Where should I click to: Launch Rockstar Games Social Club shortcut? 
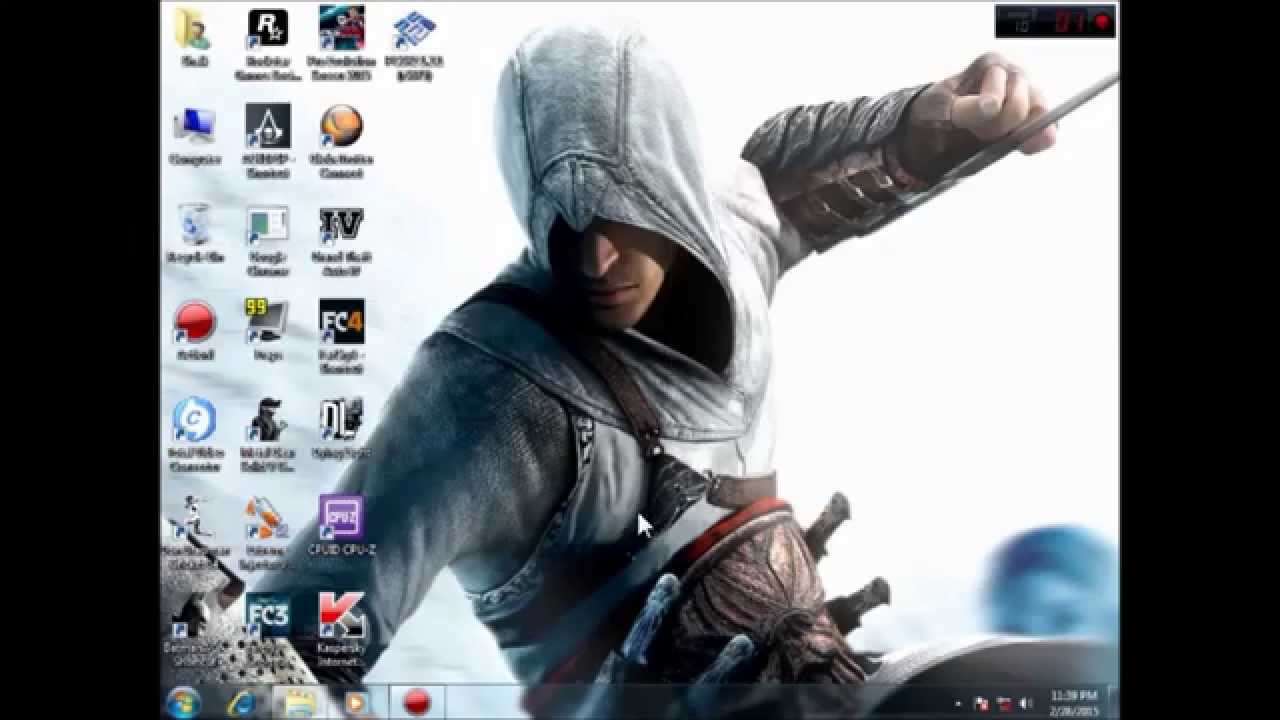[268, 44]
